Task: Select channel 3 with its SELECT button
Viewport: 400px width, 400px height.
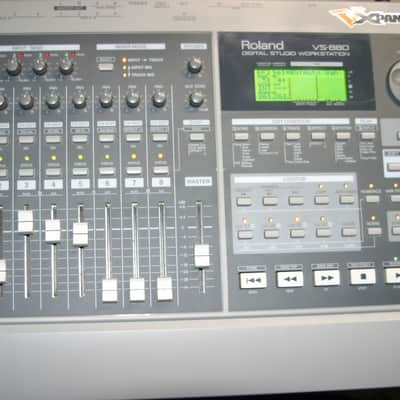Action: click(26, 139)
